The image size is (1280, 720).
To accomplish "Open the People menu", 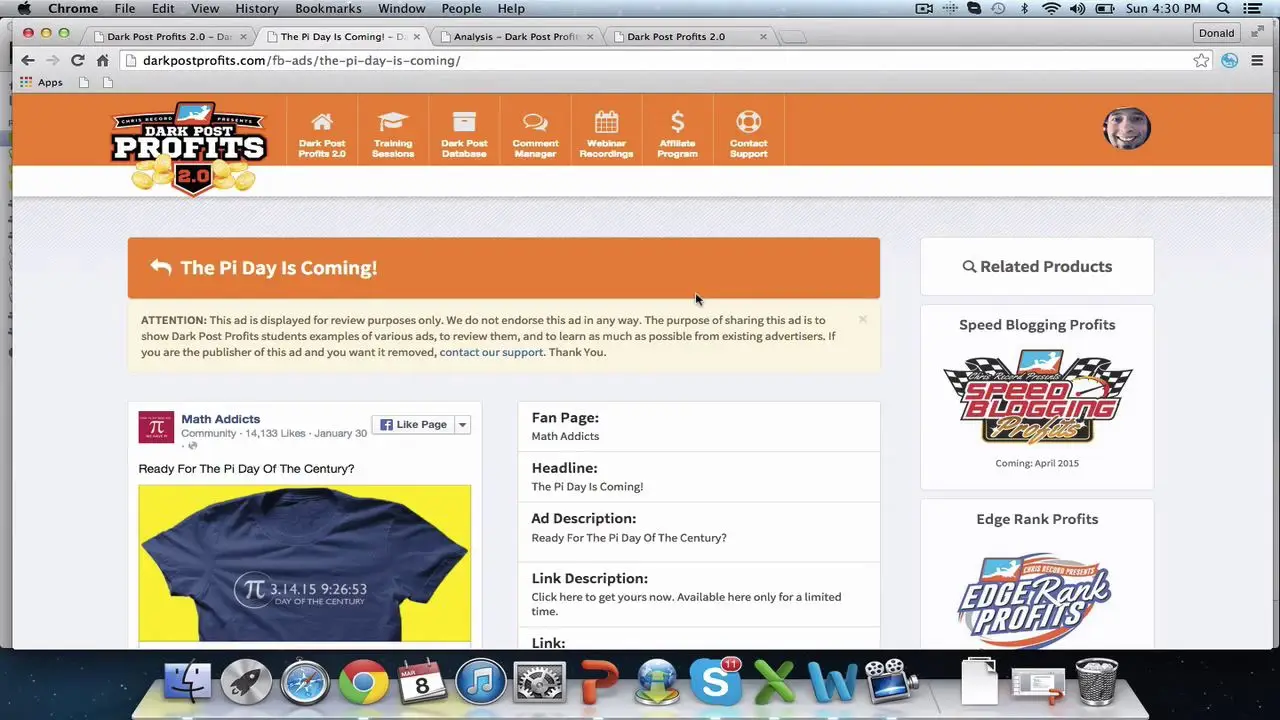I will point(461,9).
